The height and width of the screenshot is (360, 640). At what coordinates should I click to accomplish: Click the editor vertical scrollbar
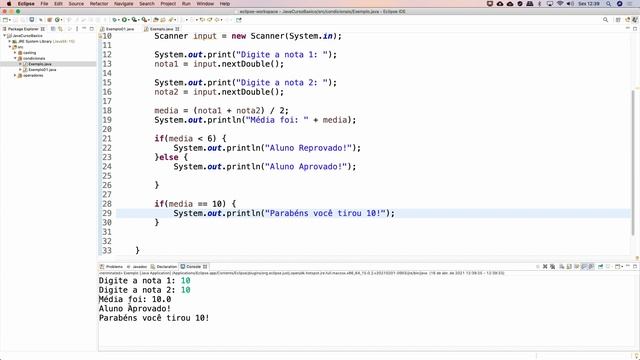pos(633,163)
